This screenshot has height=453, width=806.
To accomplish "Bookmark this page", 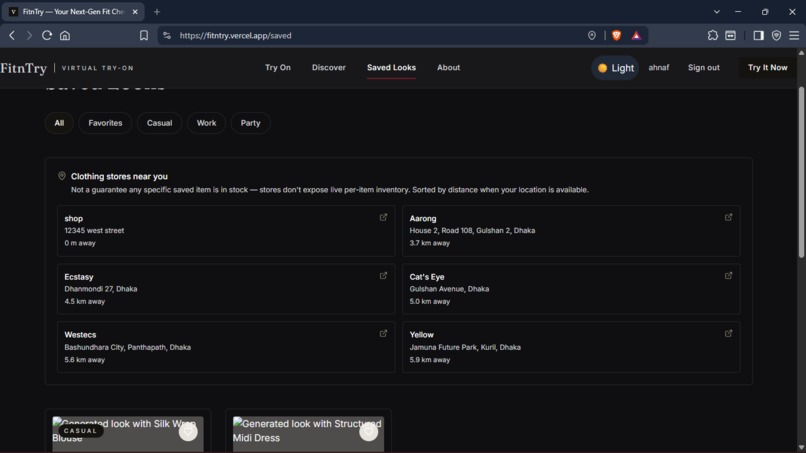I will 144,35.
